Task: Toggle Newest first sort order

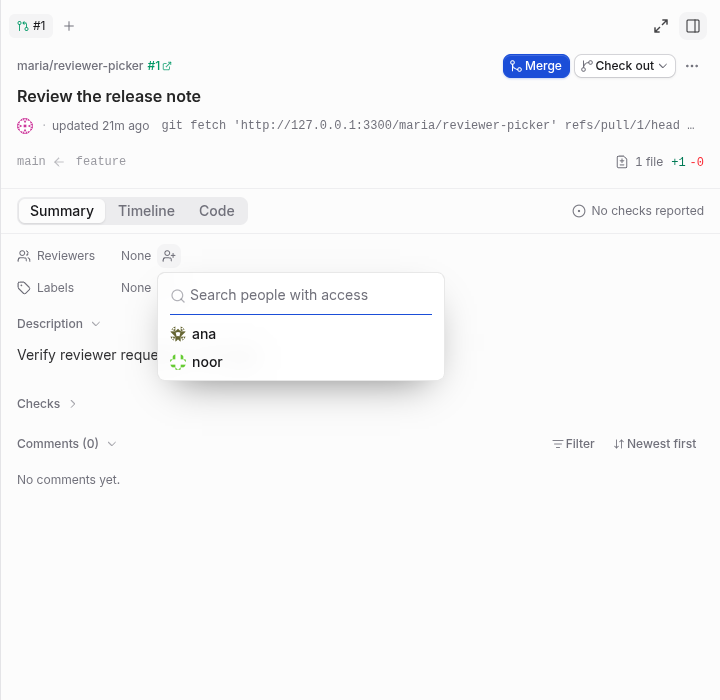Action: coord(655,444)
